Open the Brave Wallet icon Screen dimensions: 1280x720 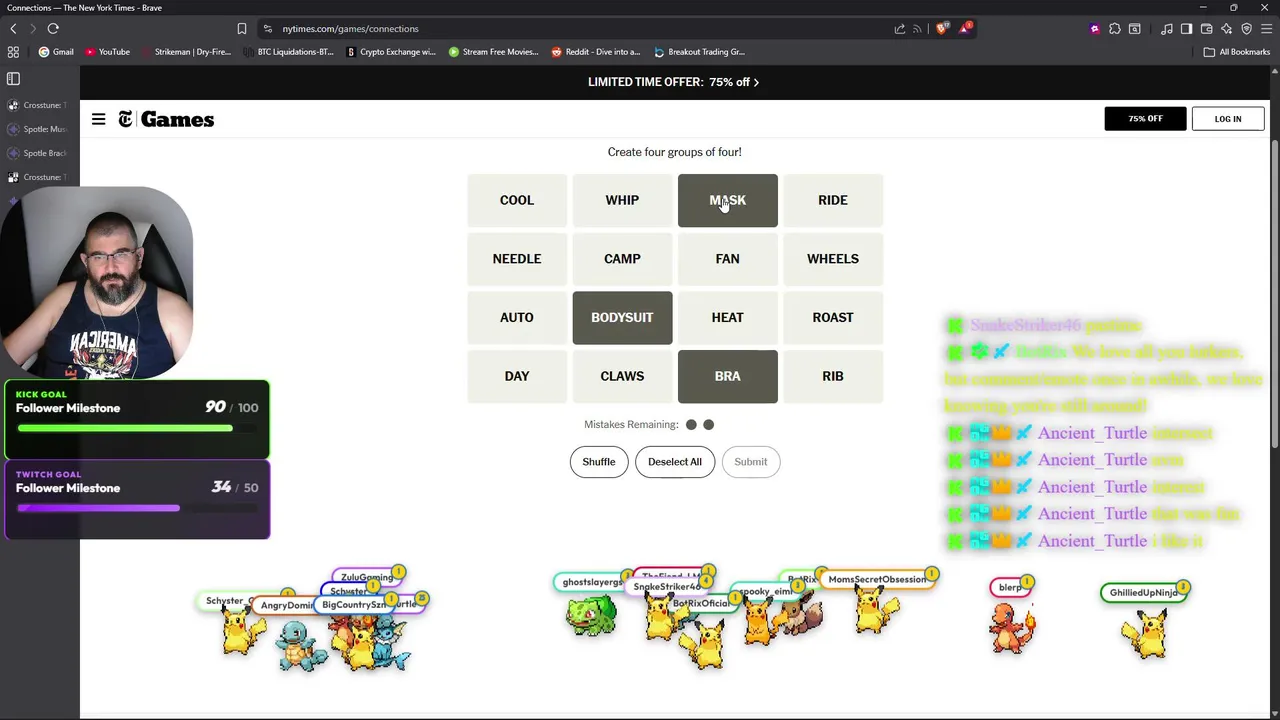point(1206,29)
